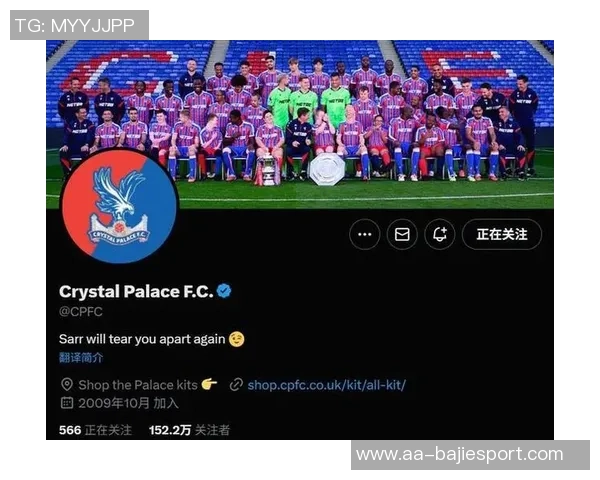Click the chain link icon
600x480 pixels.
point(236,384)
